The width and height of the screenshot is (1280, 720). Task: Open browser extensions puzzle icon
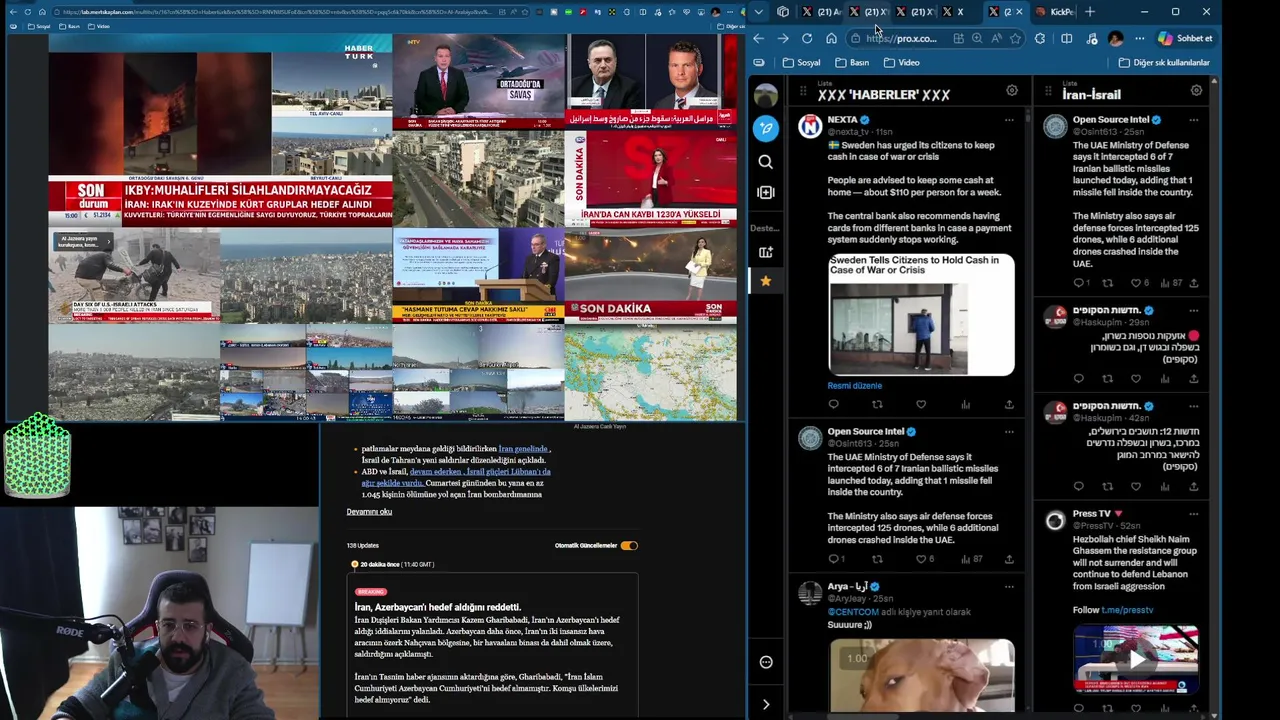click(x=1040, y=38)
